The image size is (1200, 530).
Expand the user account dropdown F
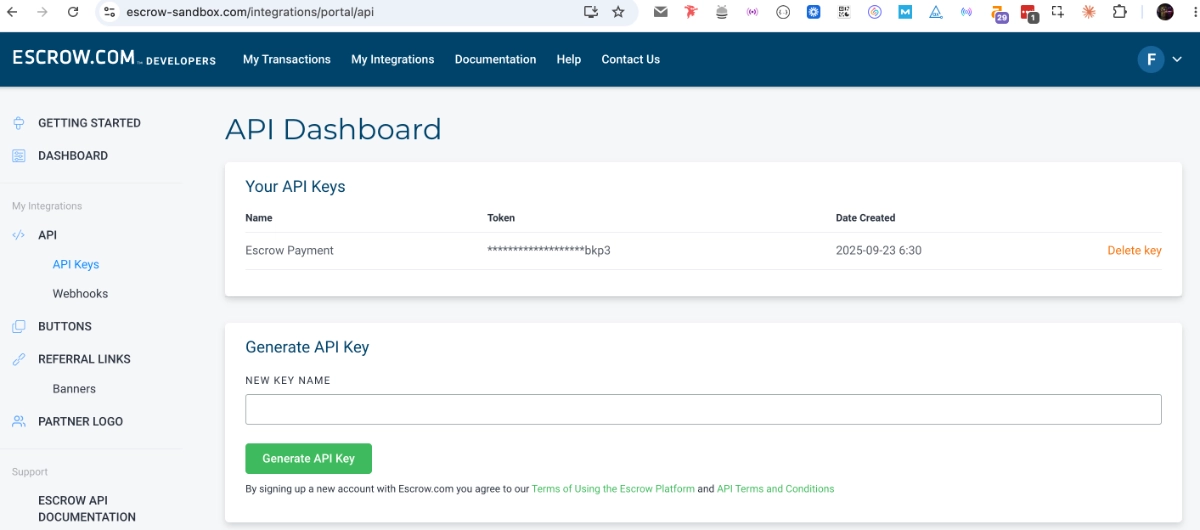tap(1160, 60)
